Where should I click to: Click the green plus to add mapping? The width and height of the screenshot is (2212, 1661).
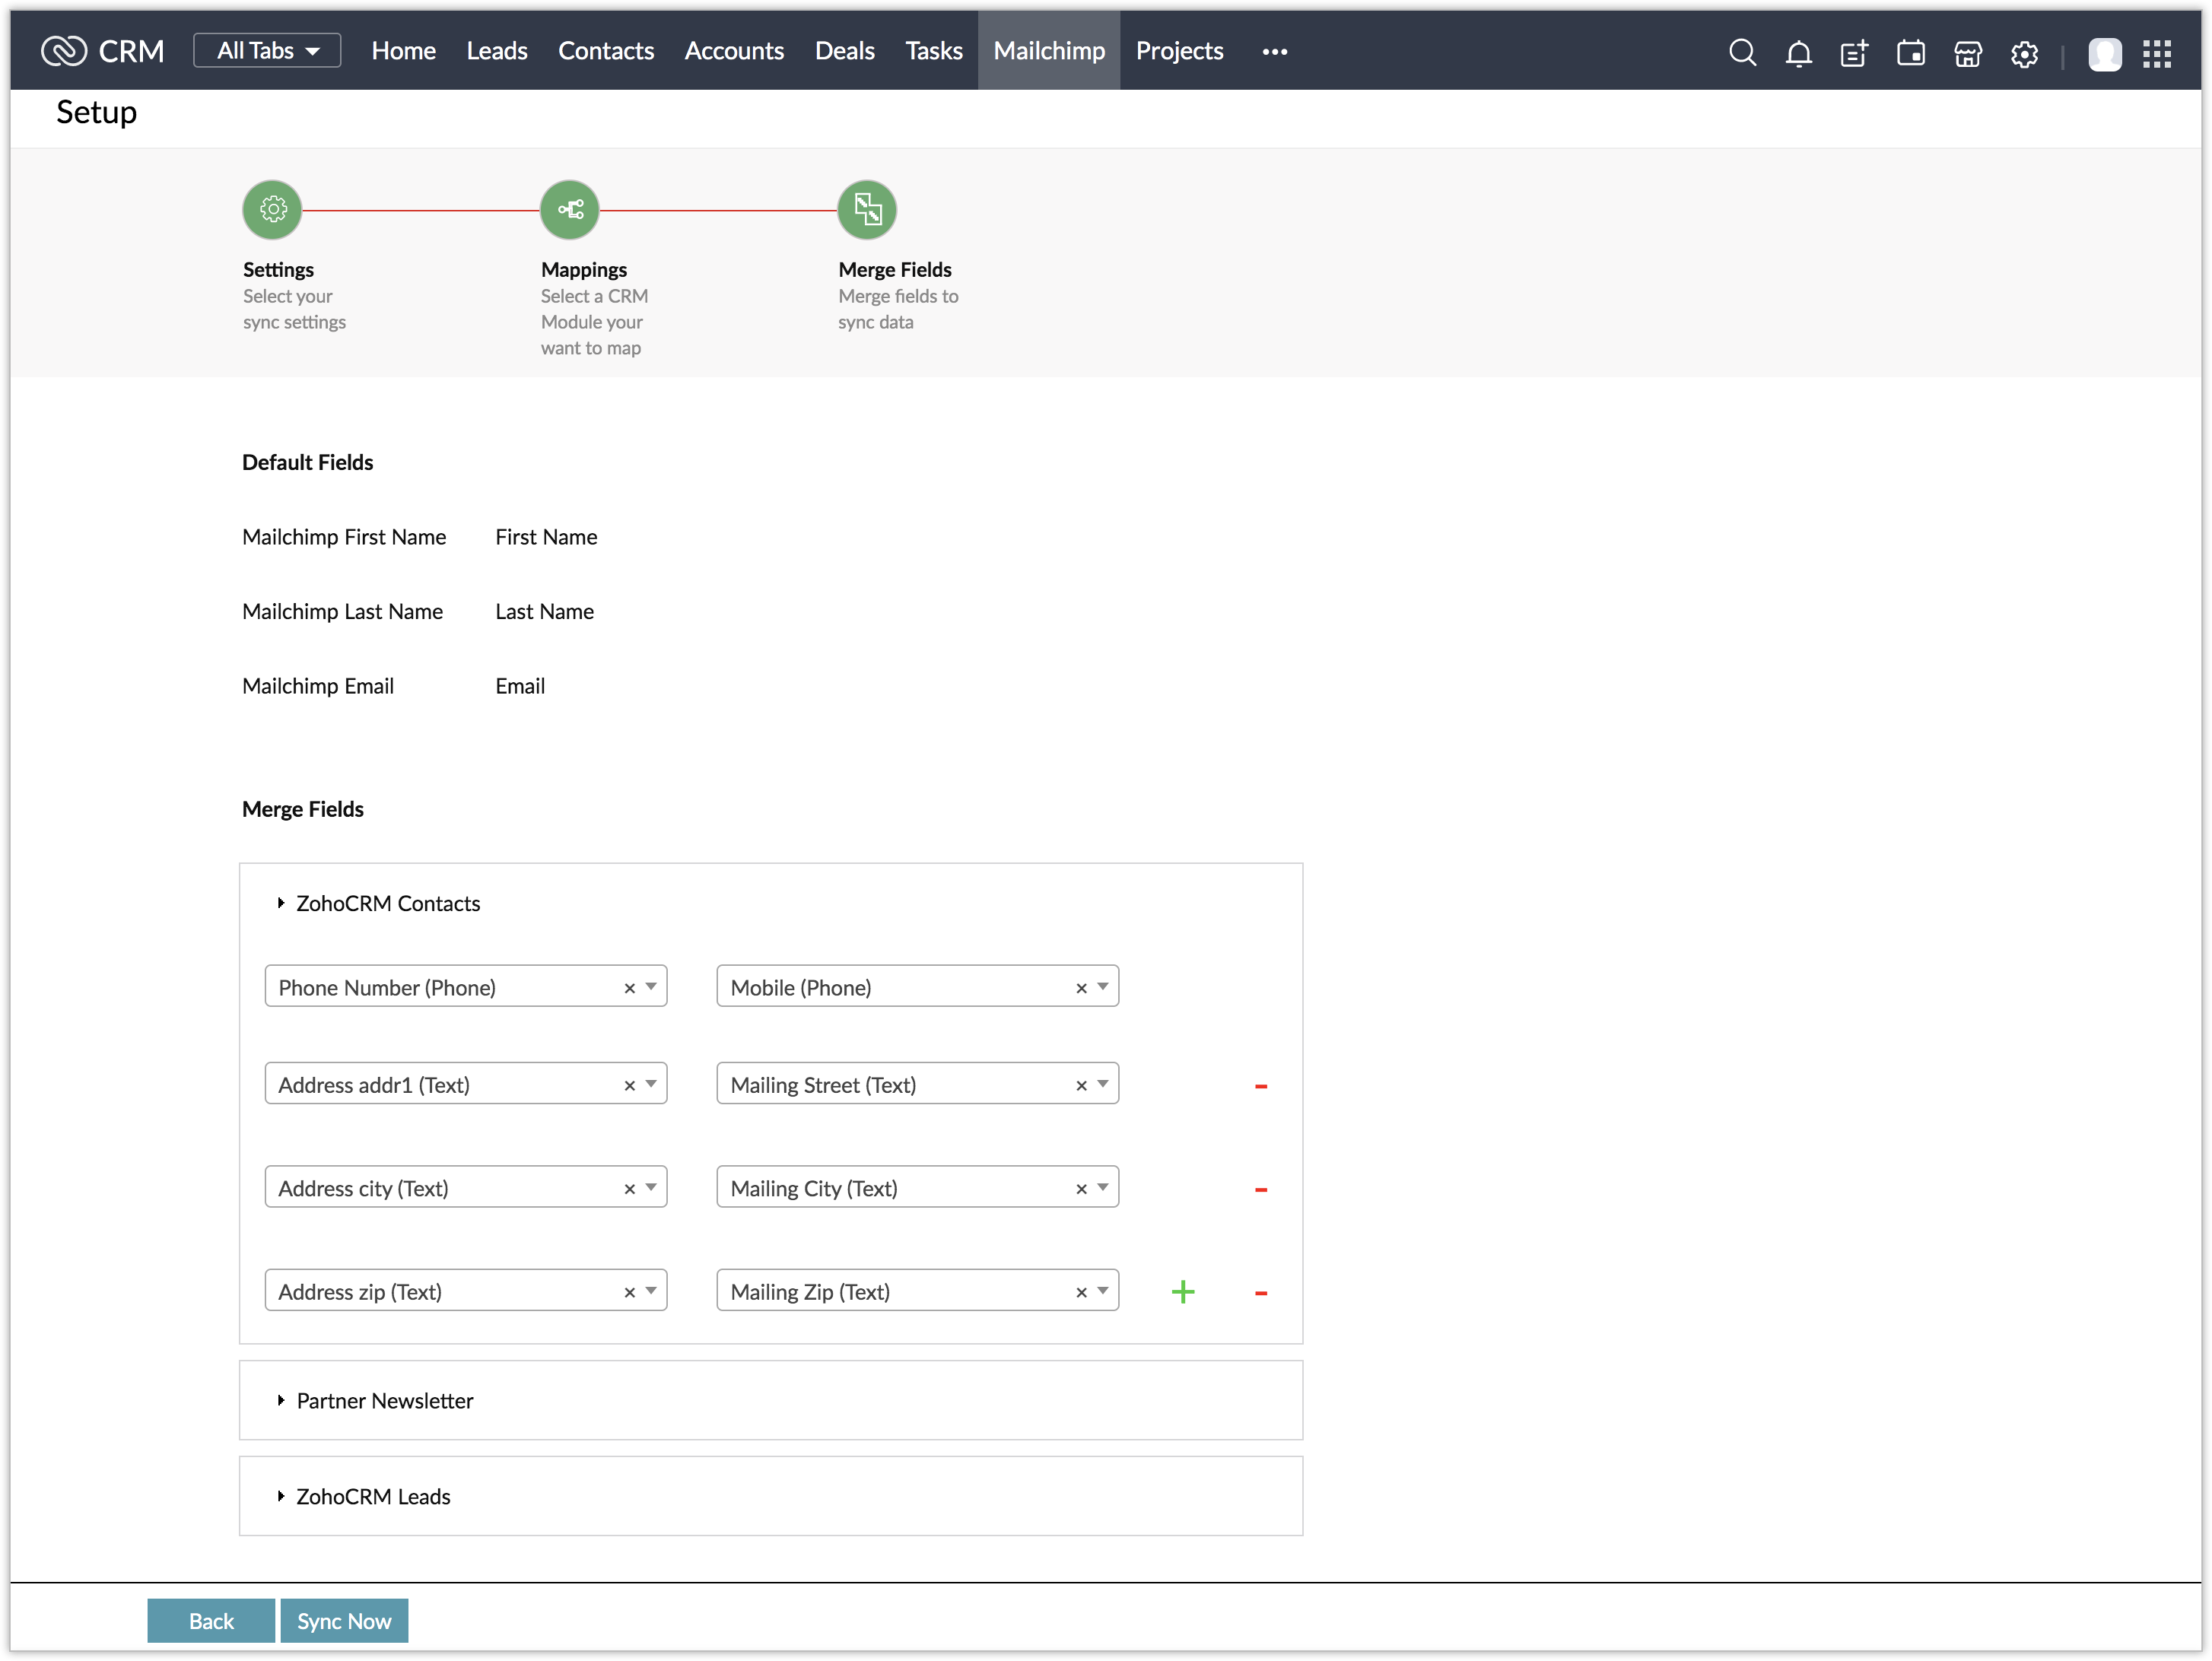pos(1182,1292)
